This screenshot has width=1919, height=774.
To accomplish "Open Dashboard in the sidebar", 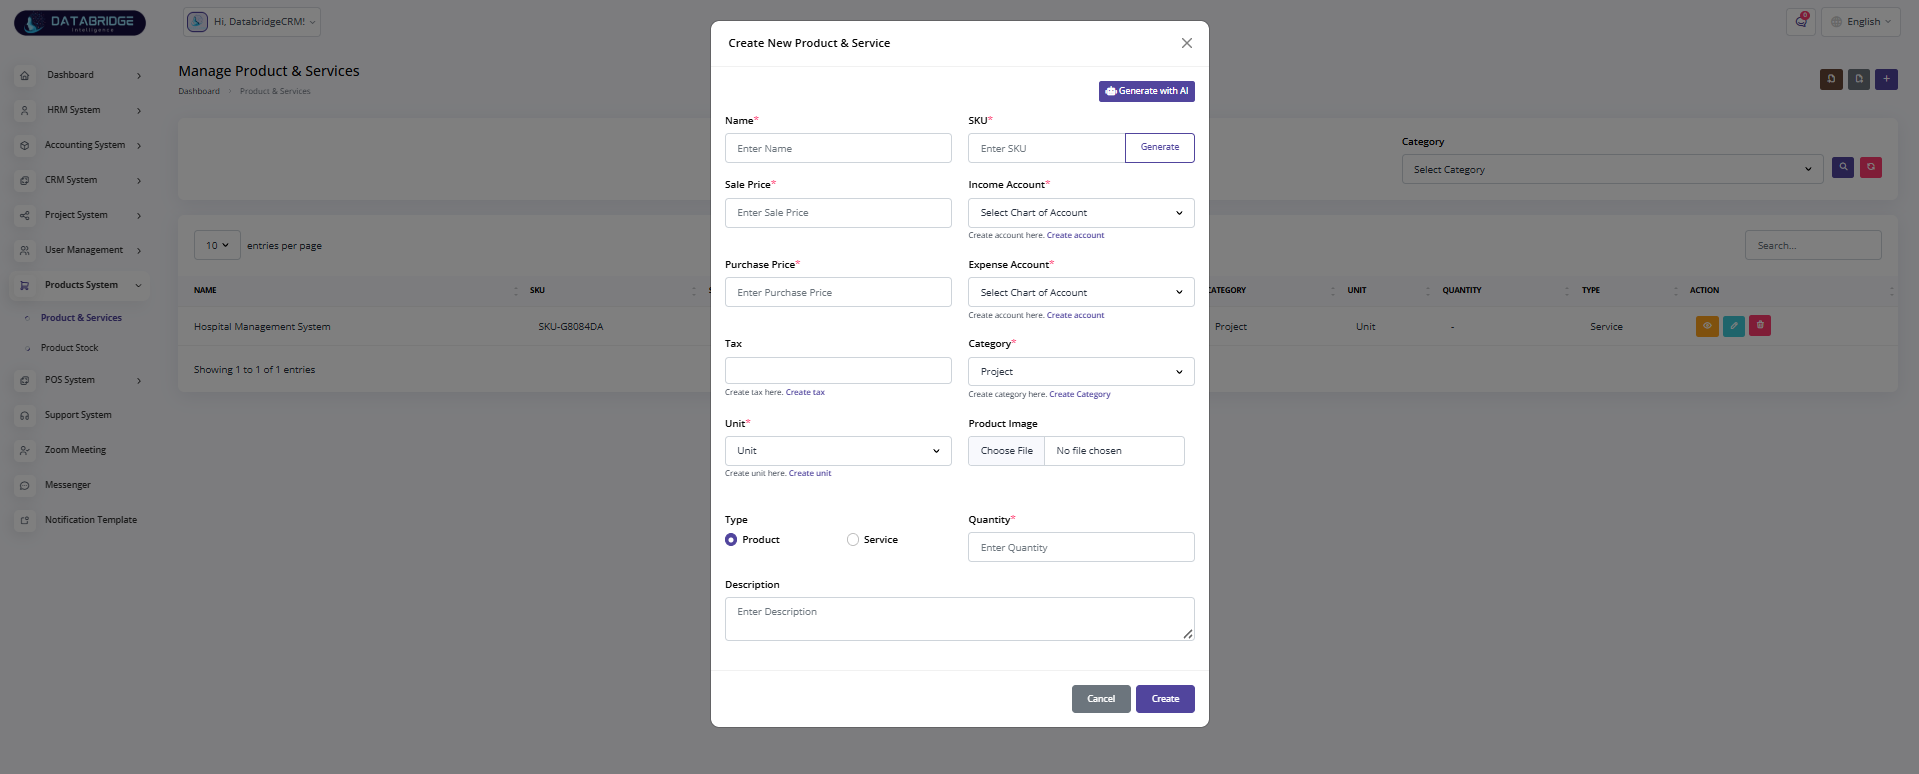I will [80, 75].
